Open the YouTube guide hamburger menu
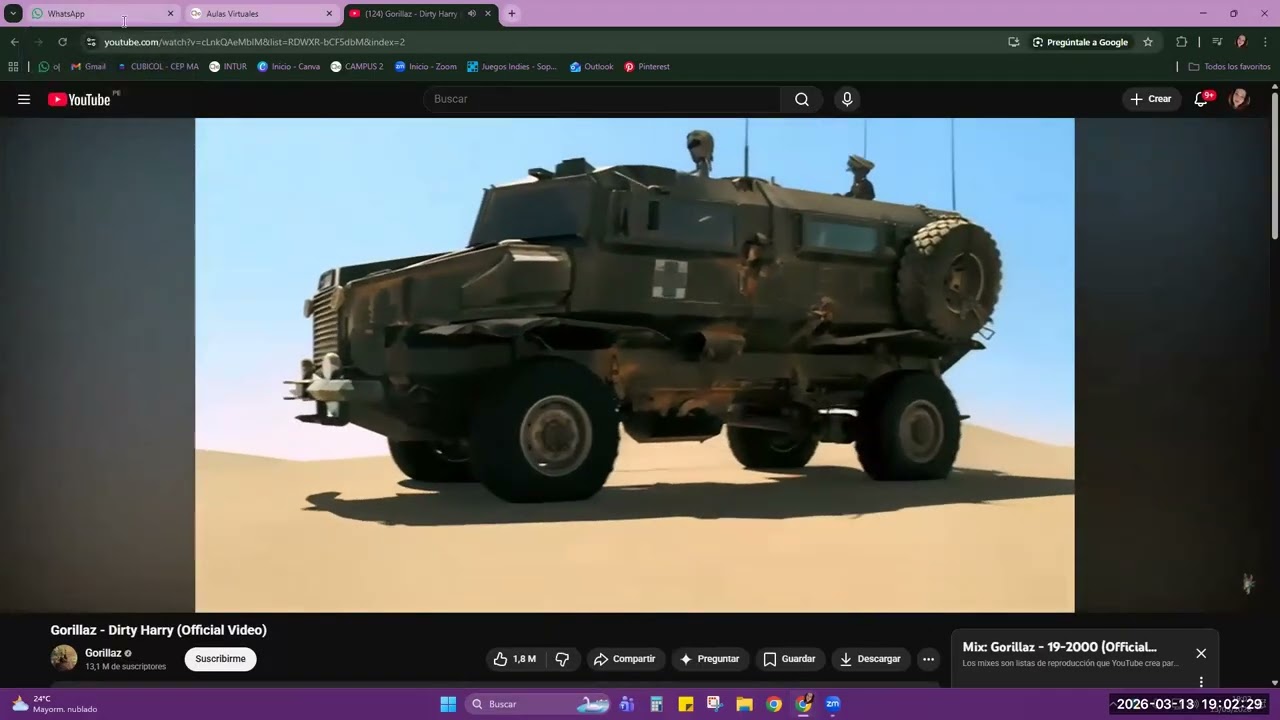This screenshot has height=720, width=1280. coord(24,99)
